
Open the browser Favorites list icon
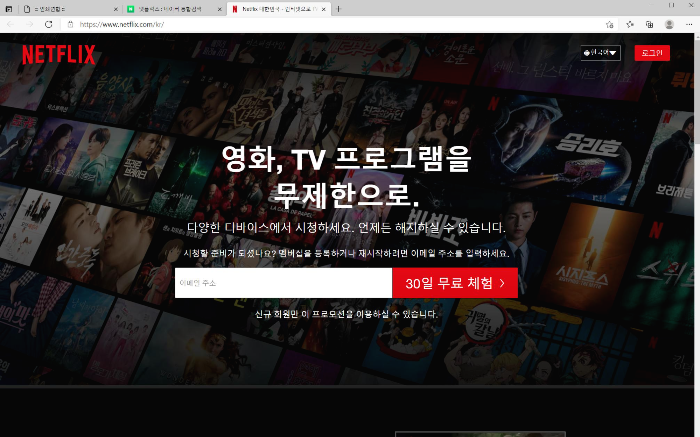(630, 25)
